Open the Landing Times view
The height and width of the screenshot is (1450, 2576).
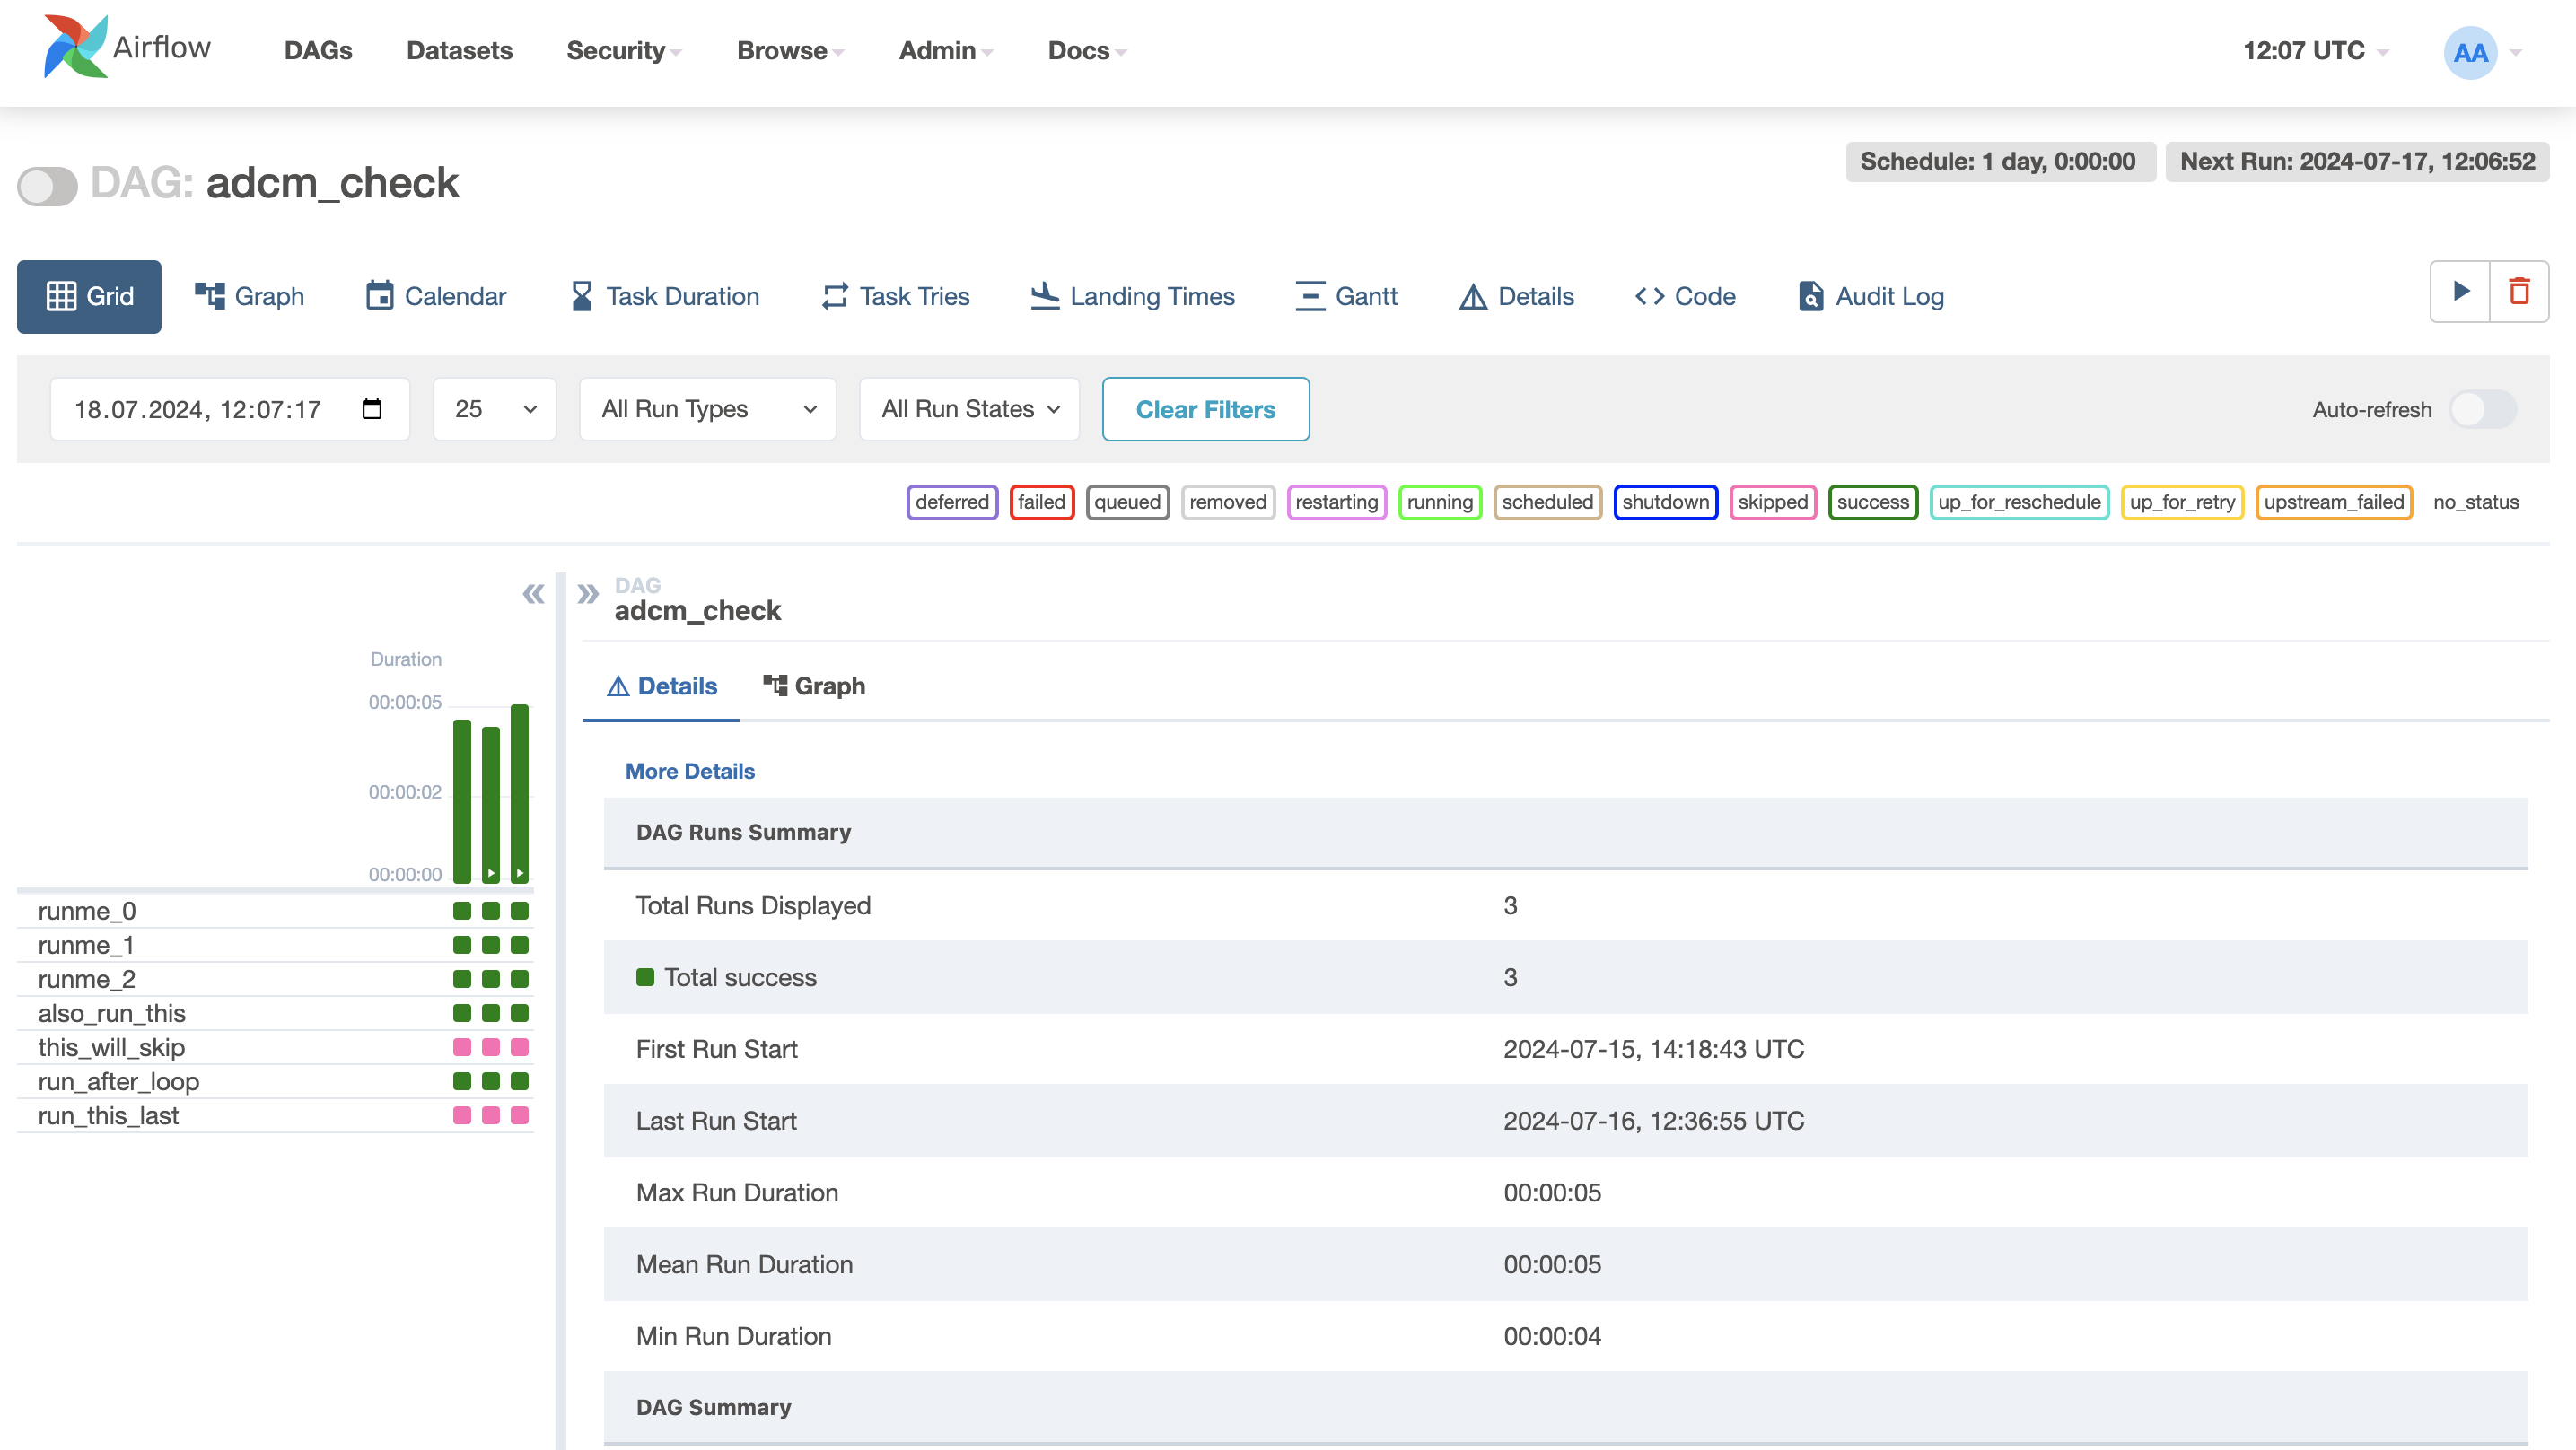[1133, 296]
